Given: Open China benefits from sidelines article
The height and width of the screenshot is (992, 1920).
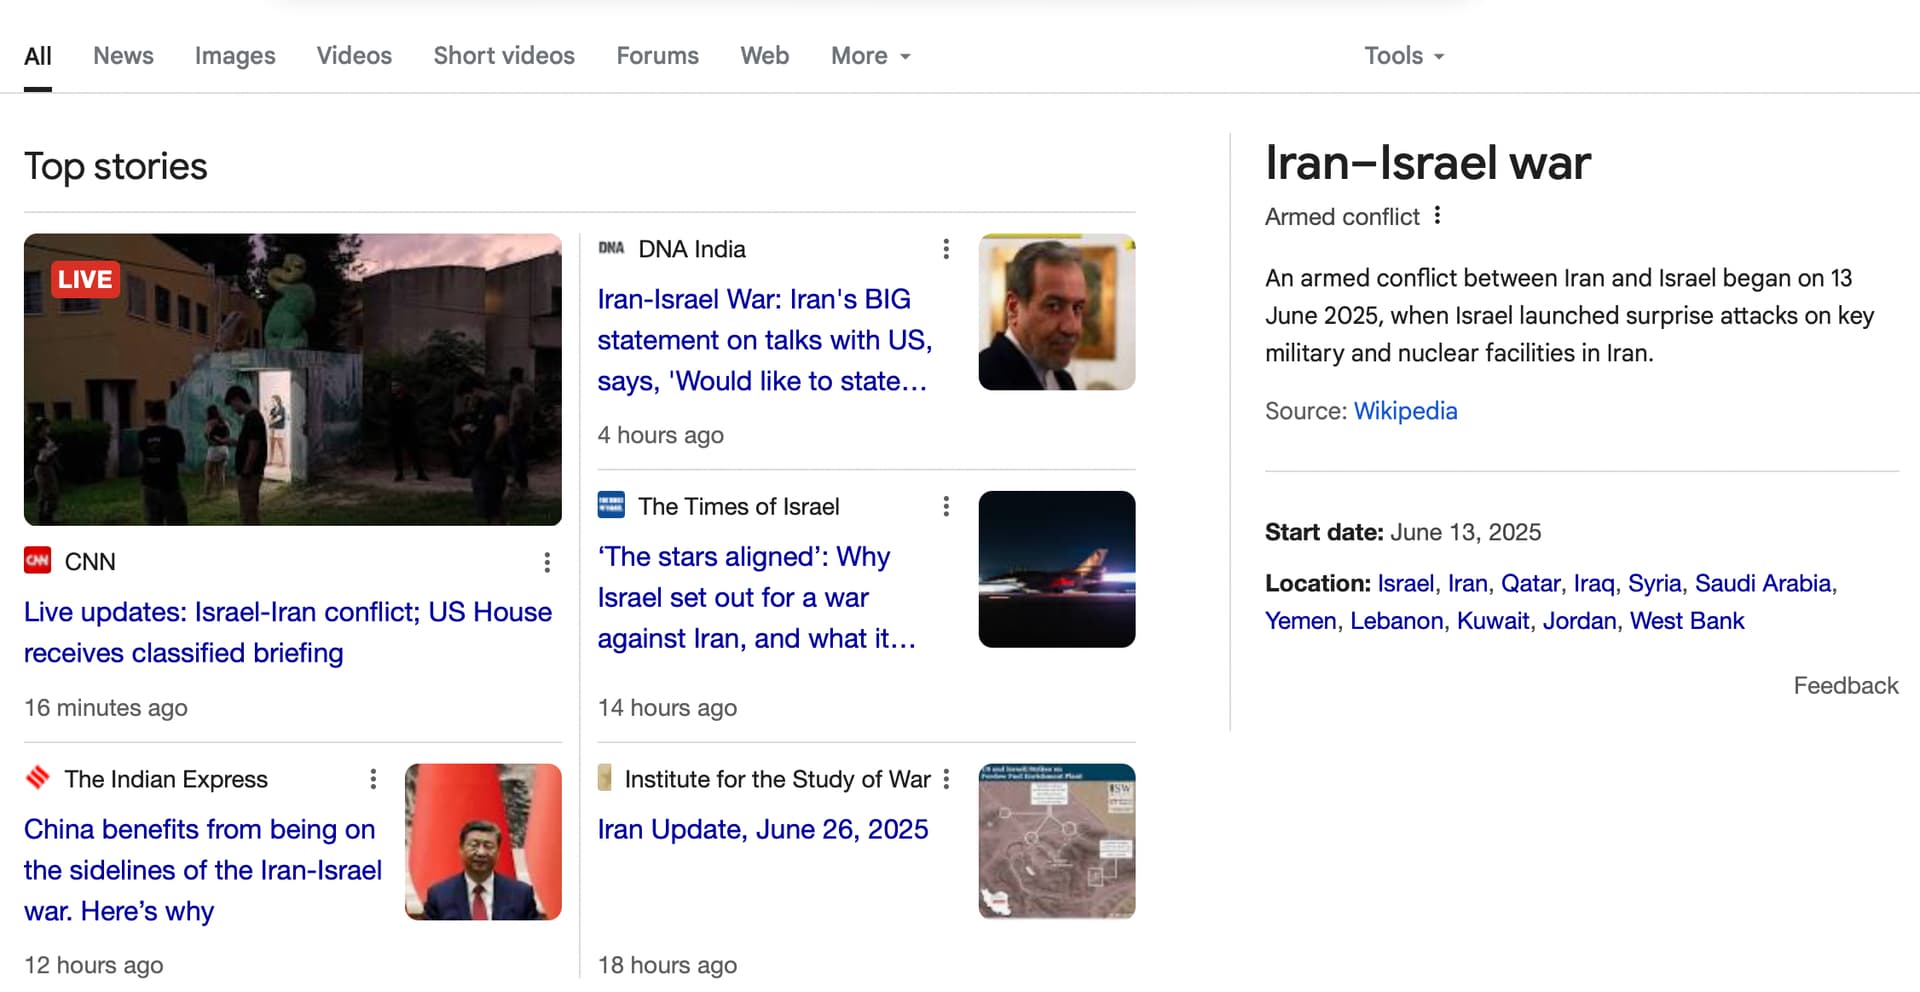Looking at the screenshot, I should (203, 870).
